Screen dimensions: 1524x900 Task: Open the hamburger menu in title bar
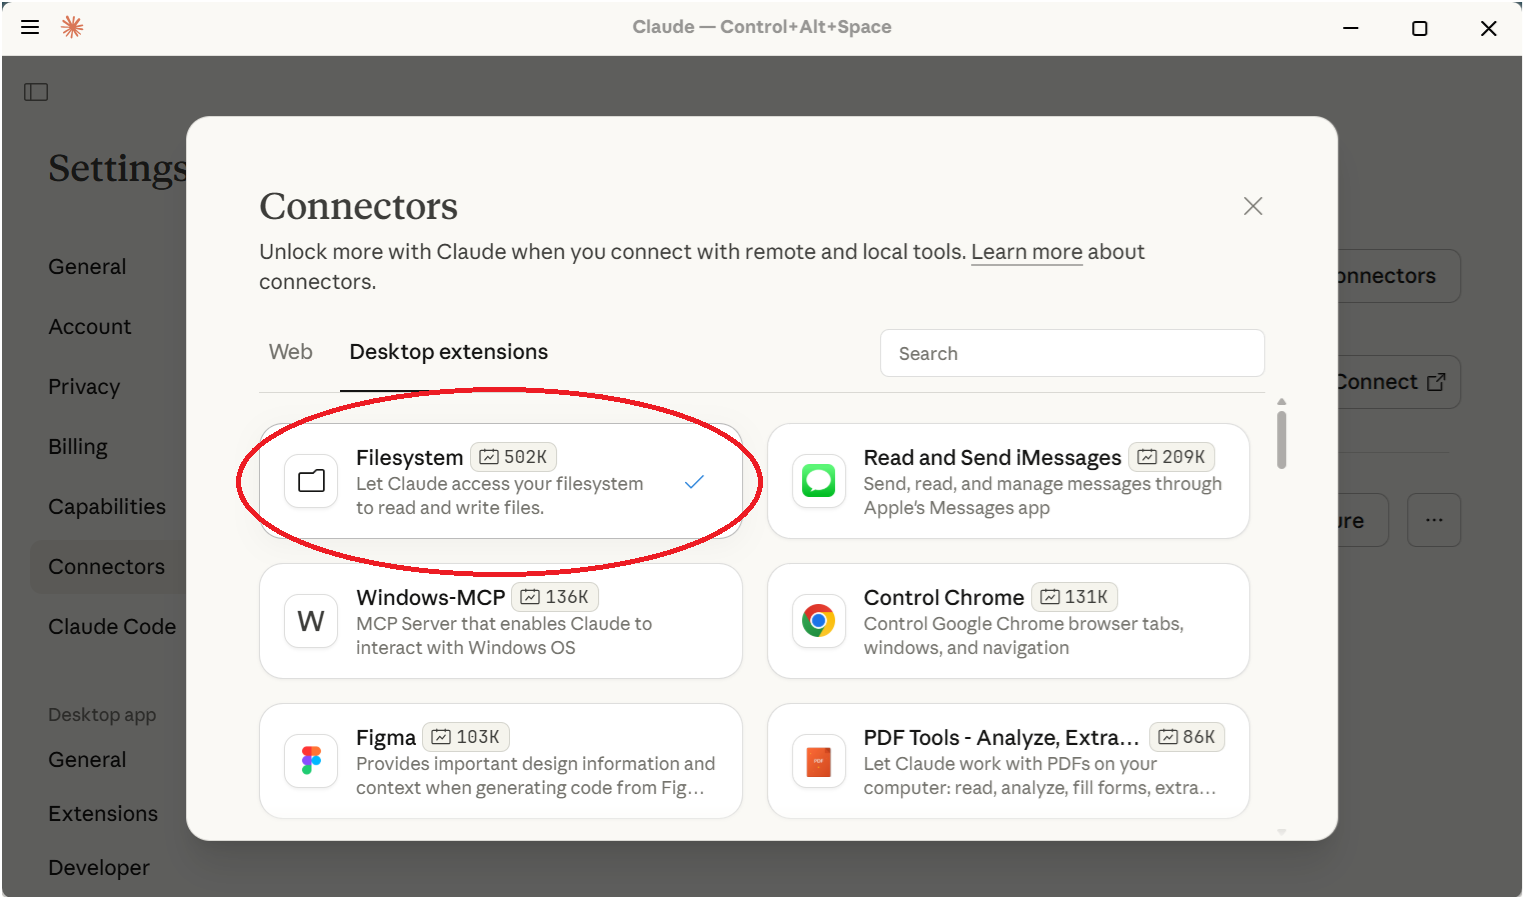click(x=30, y=27)
